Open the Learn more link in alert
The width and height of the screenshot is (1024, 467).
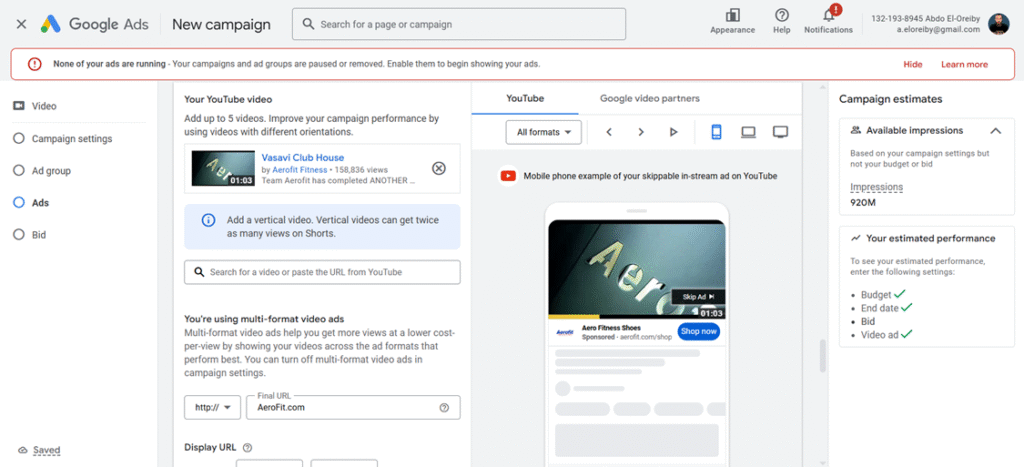coord(964,64)
